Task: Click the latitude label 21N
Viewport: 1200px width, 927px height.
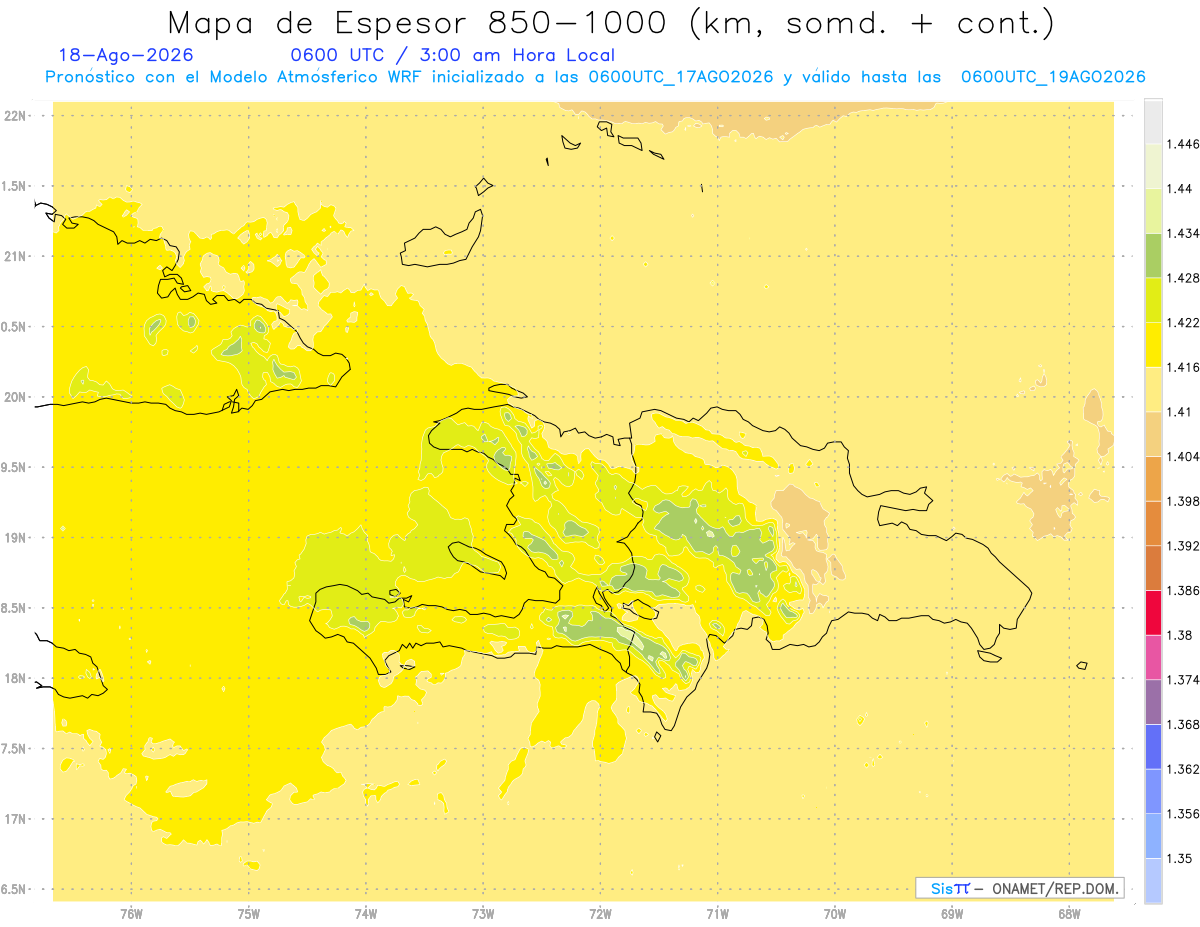Action: point(14,256)
